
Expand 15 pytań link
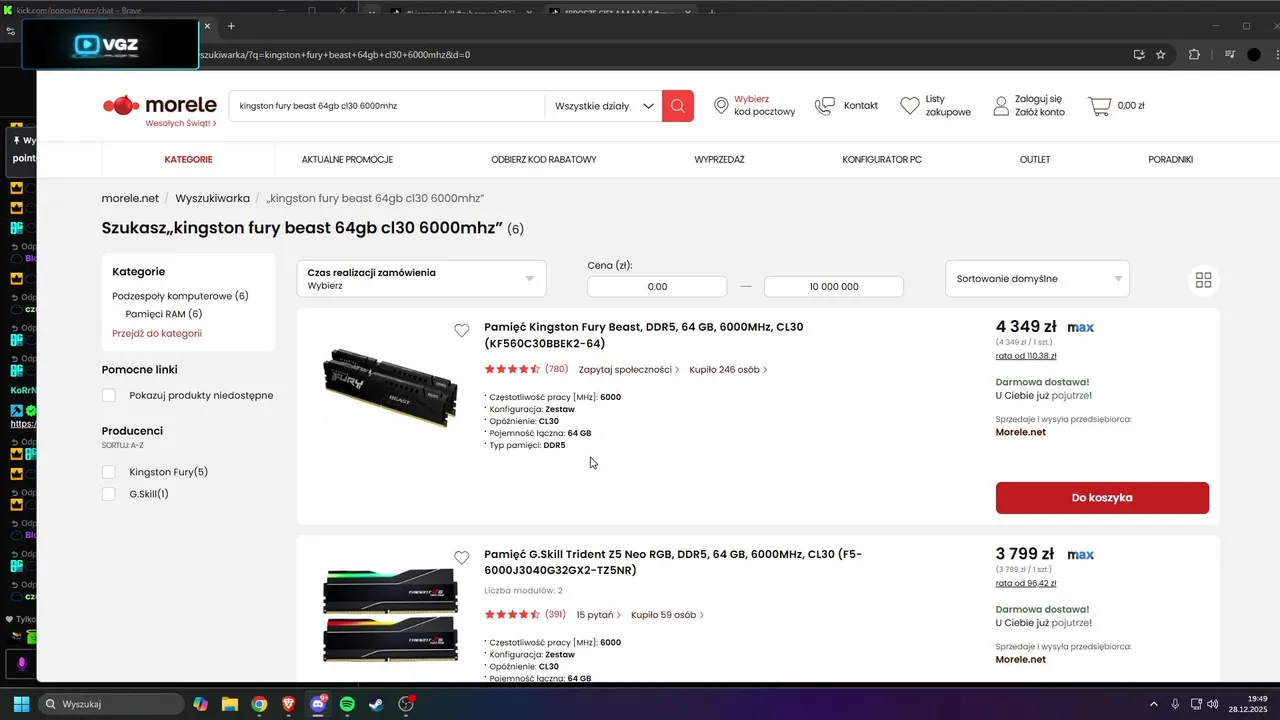click(599, 615)
